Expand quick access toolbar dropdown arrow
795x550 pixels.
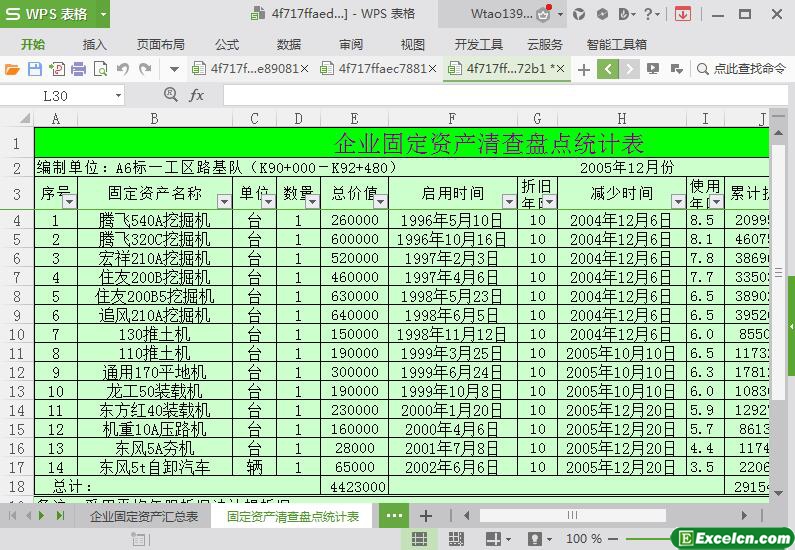tap(174, 69)
